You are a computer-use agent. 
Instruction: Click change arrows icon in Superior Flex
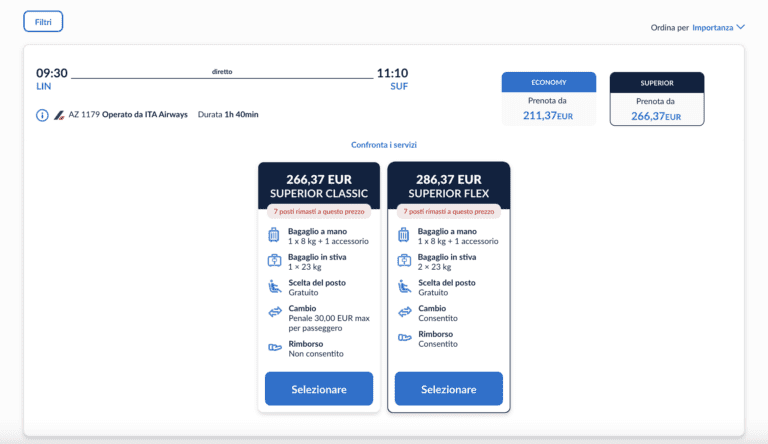click(x=404, y=313)
